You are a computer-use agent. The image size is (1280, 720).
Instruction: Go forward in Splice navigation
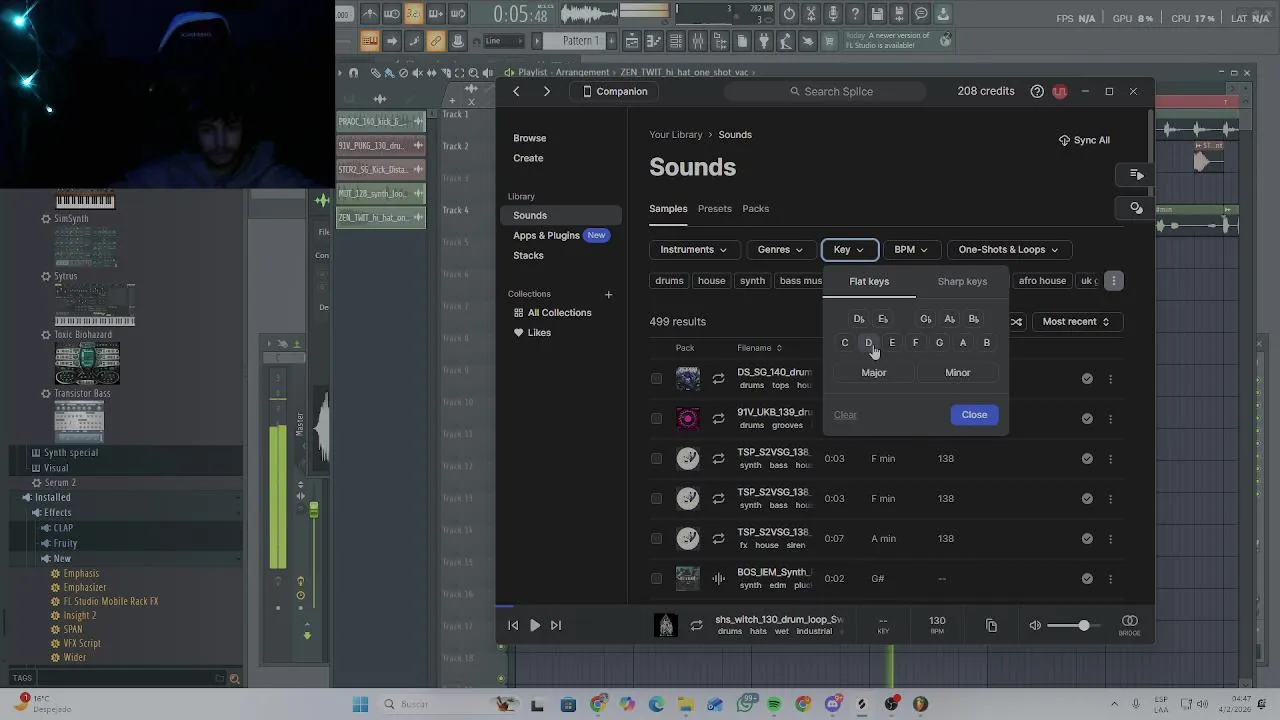[x=546, y=91]
